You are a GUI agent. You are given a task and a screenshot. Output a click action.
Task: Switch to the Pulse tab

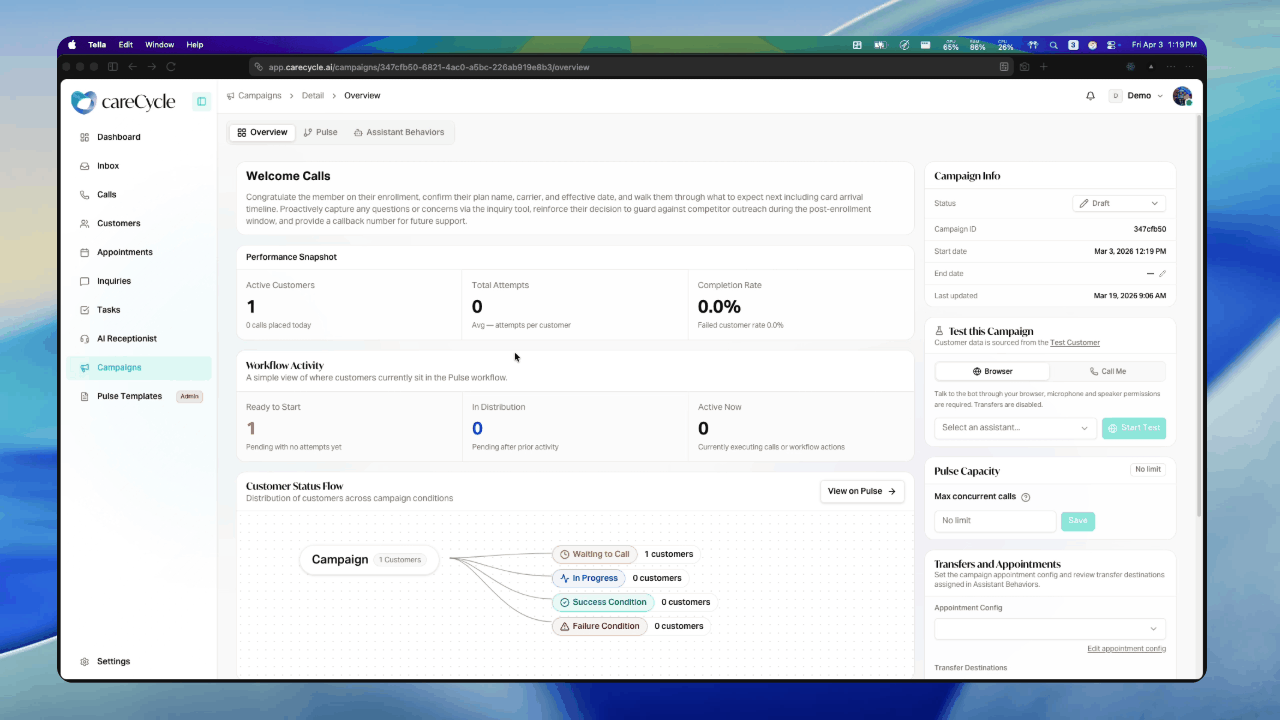coord(321,131)
